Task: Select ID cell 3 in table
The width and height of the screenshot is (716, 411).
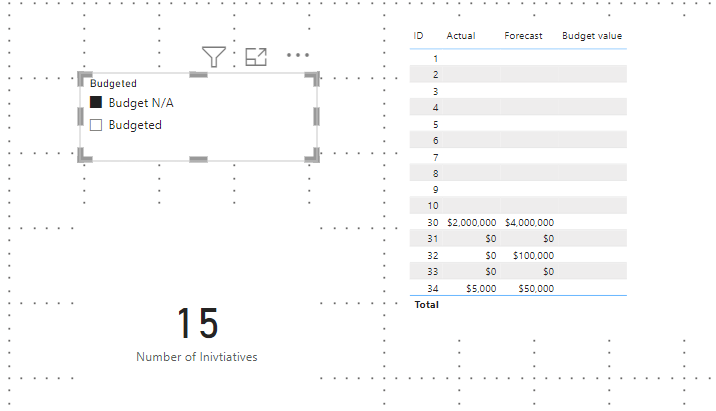Action: (x=436, y=91)
